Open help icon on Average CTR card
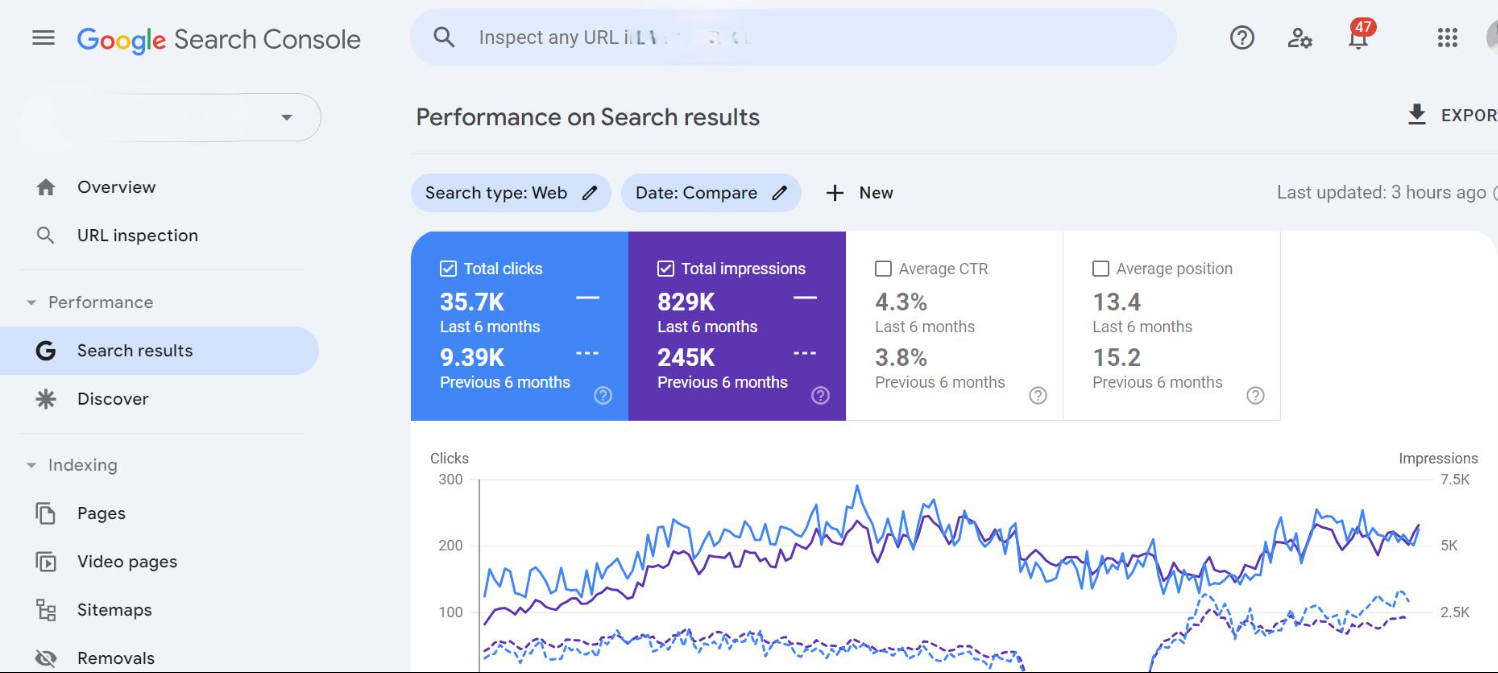Image resolution: width=1498 pixels, height=673 pixels. 1038,395
